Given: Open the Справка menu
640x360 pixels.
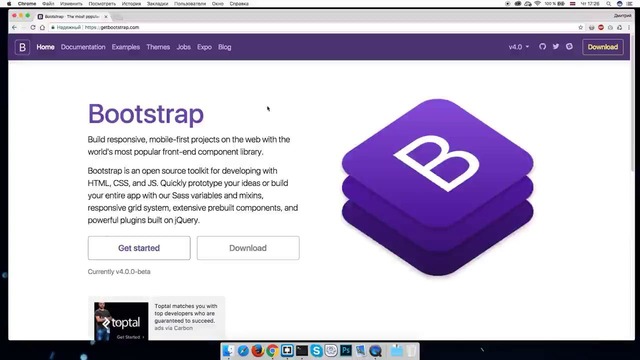Looking at the screenshot, I should coord(239,4).
